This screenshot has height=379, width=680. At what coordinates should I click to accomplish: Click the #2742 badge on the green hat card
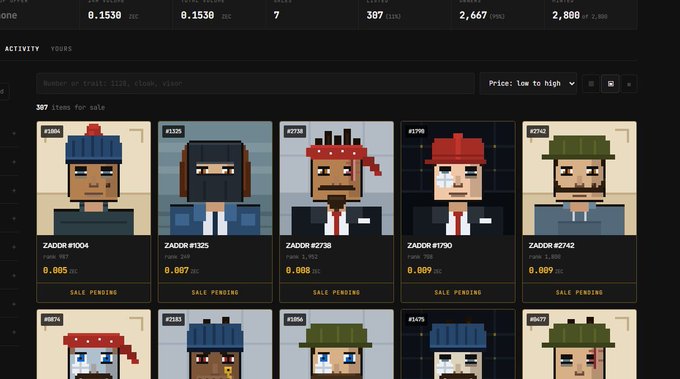tap(538, 131)
